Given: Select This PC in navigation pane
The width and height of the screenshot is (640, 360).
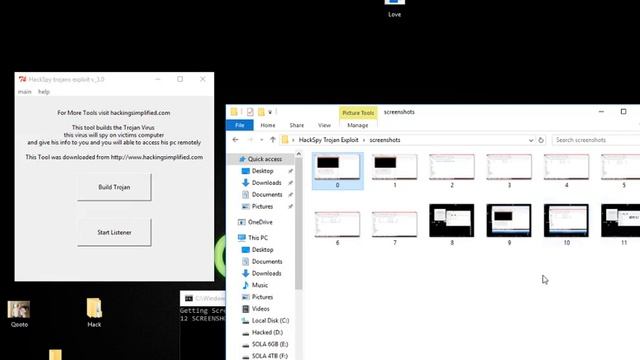Looking at the screenshot, I should coord(258,238).
